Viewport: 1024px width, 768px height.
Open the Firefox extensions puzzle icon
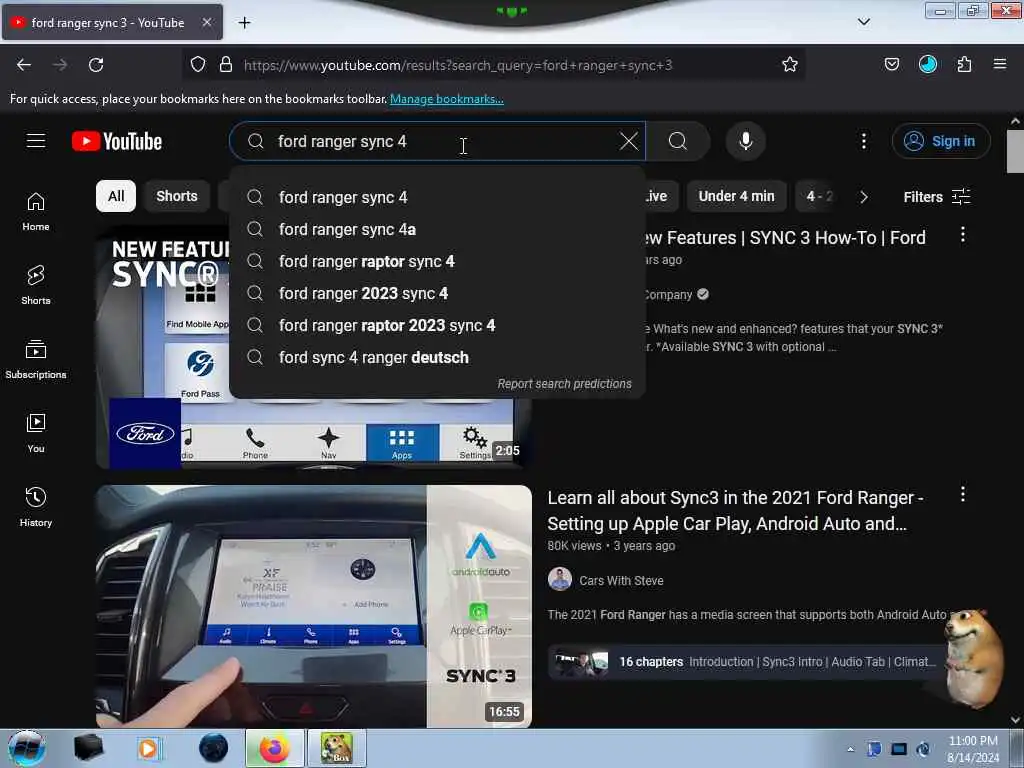pos(964,65)
